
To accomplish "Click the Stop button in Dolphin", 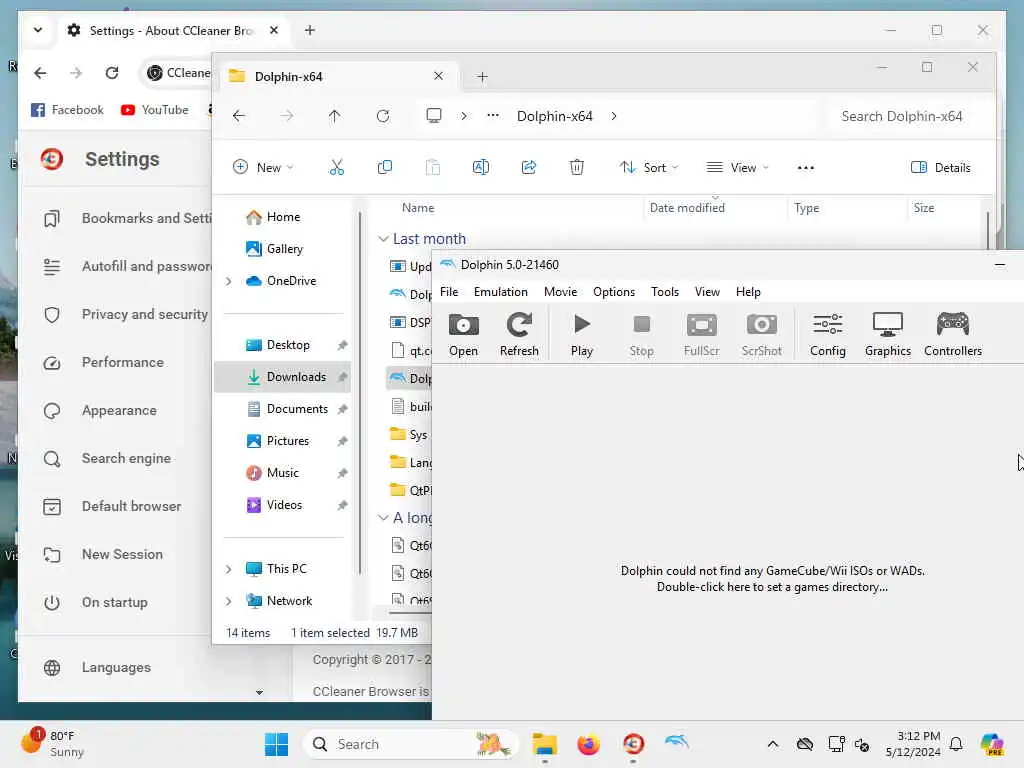I will tap(641, 334).
